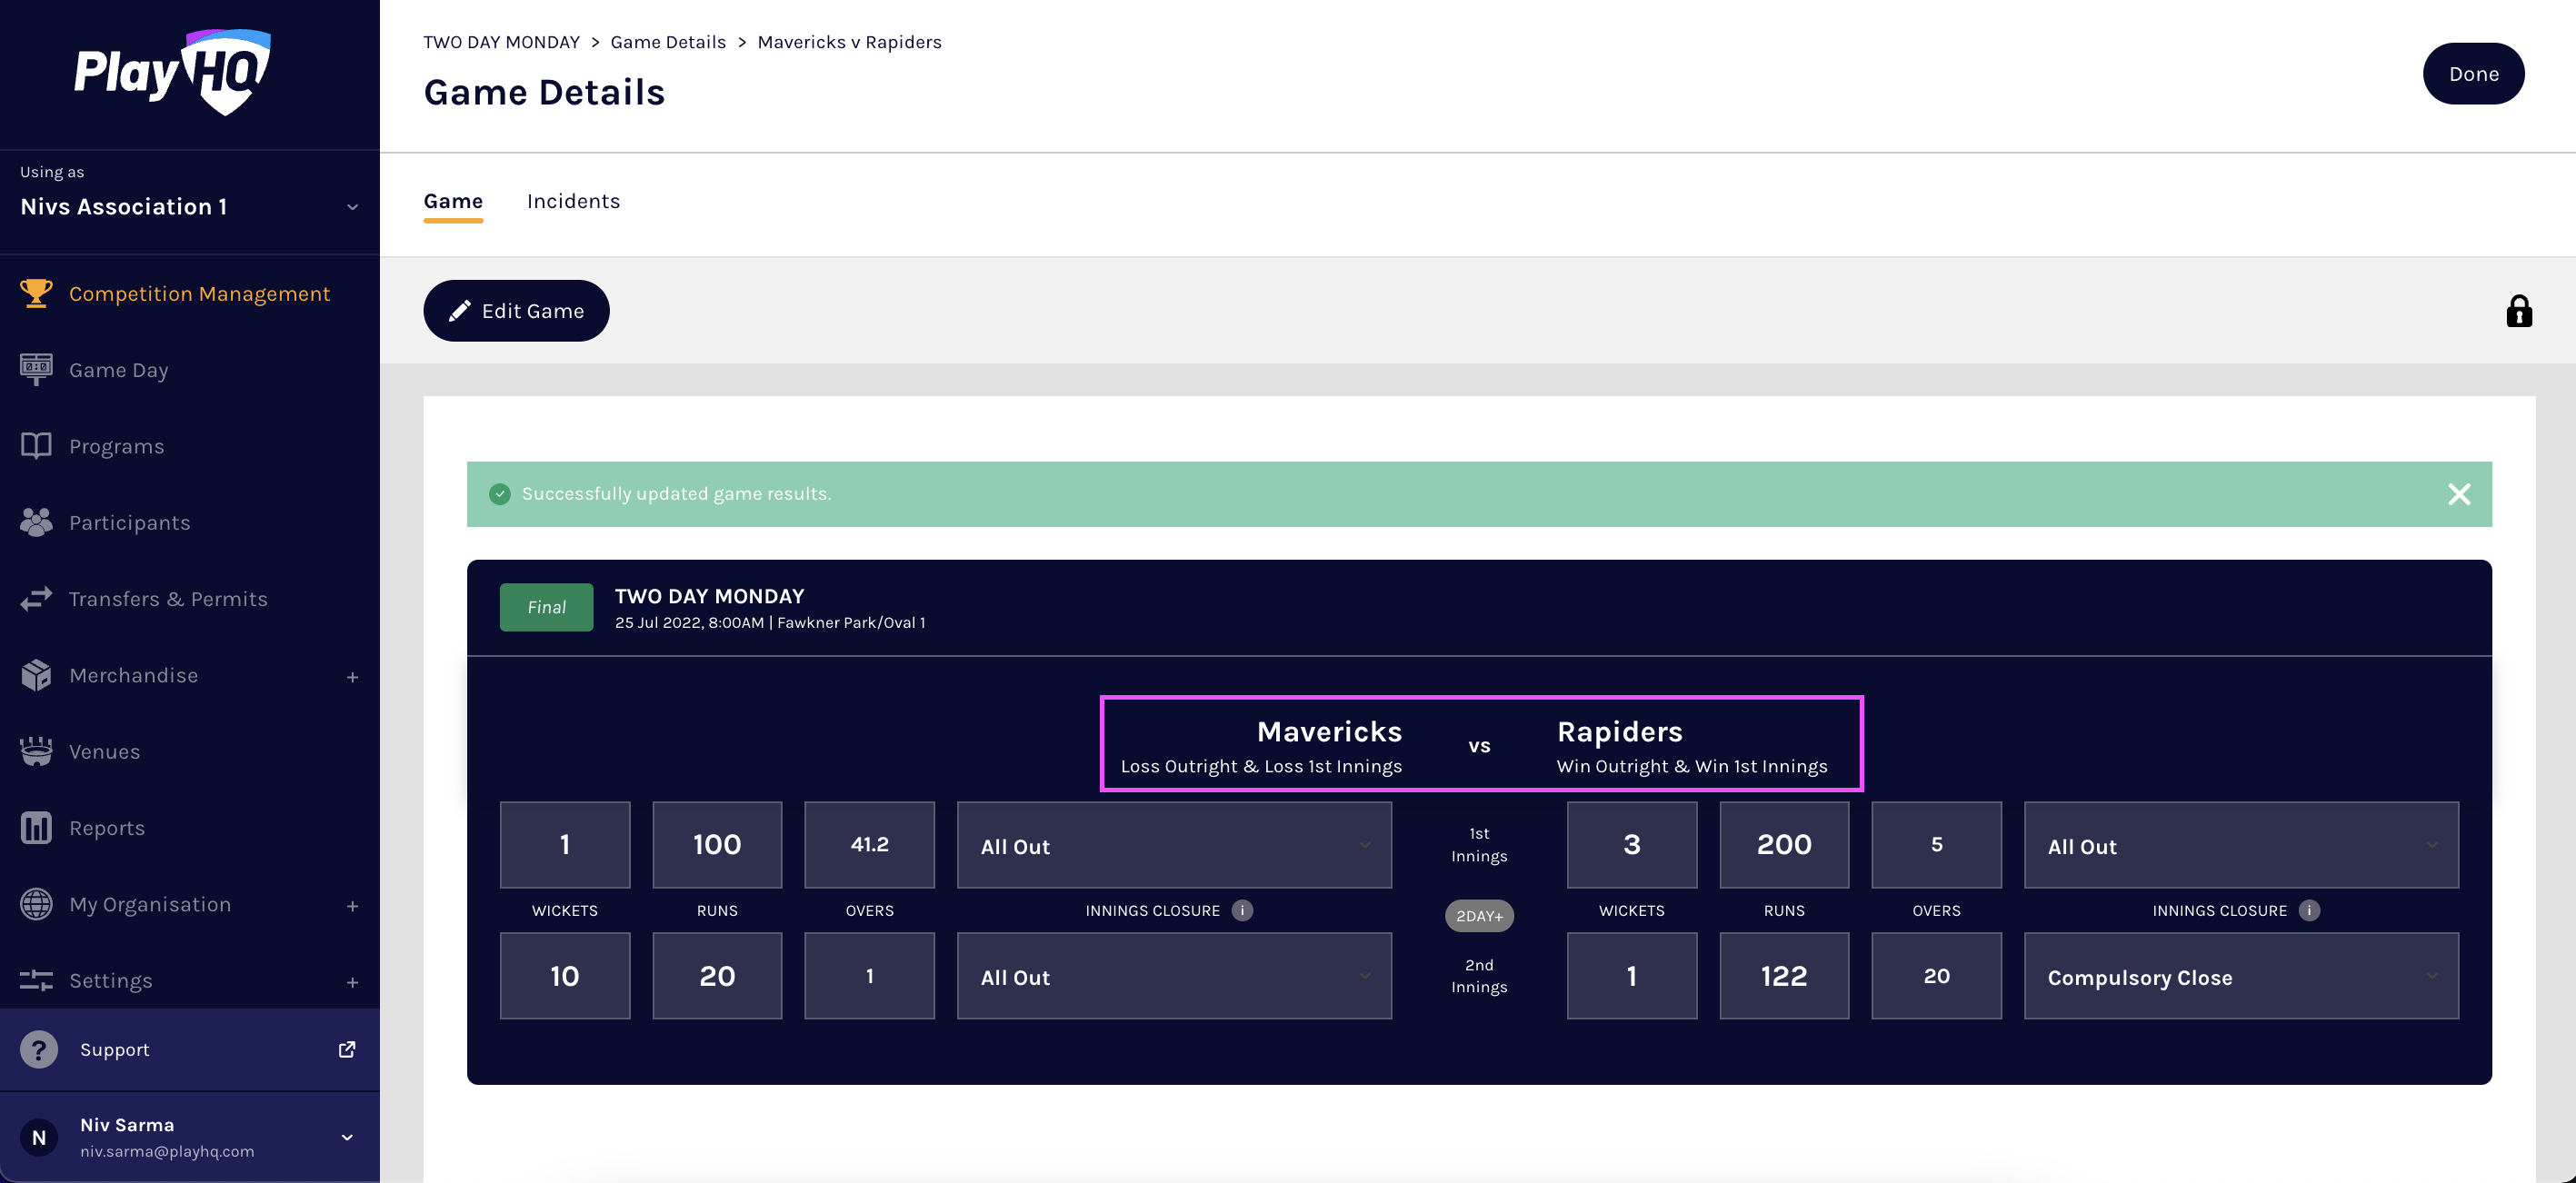Expand the Merchandise submenu plus
This screenshot has width=2576, height=1183.
pos(352,677)
